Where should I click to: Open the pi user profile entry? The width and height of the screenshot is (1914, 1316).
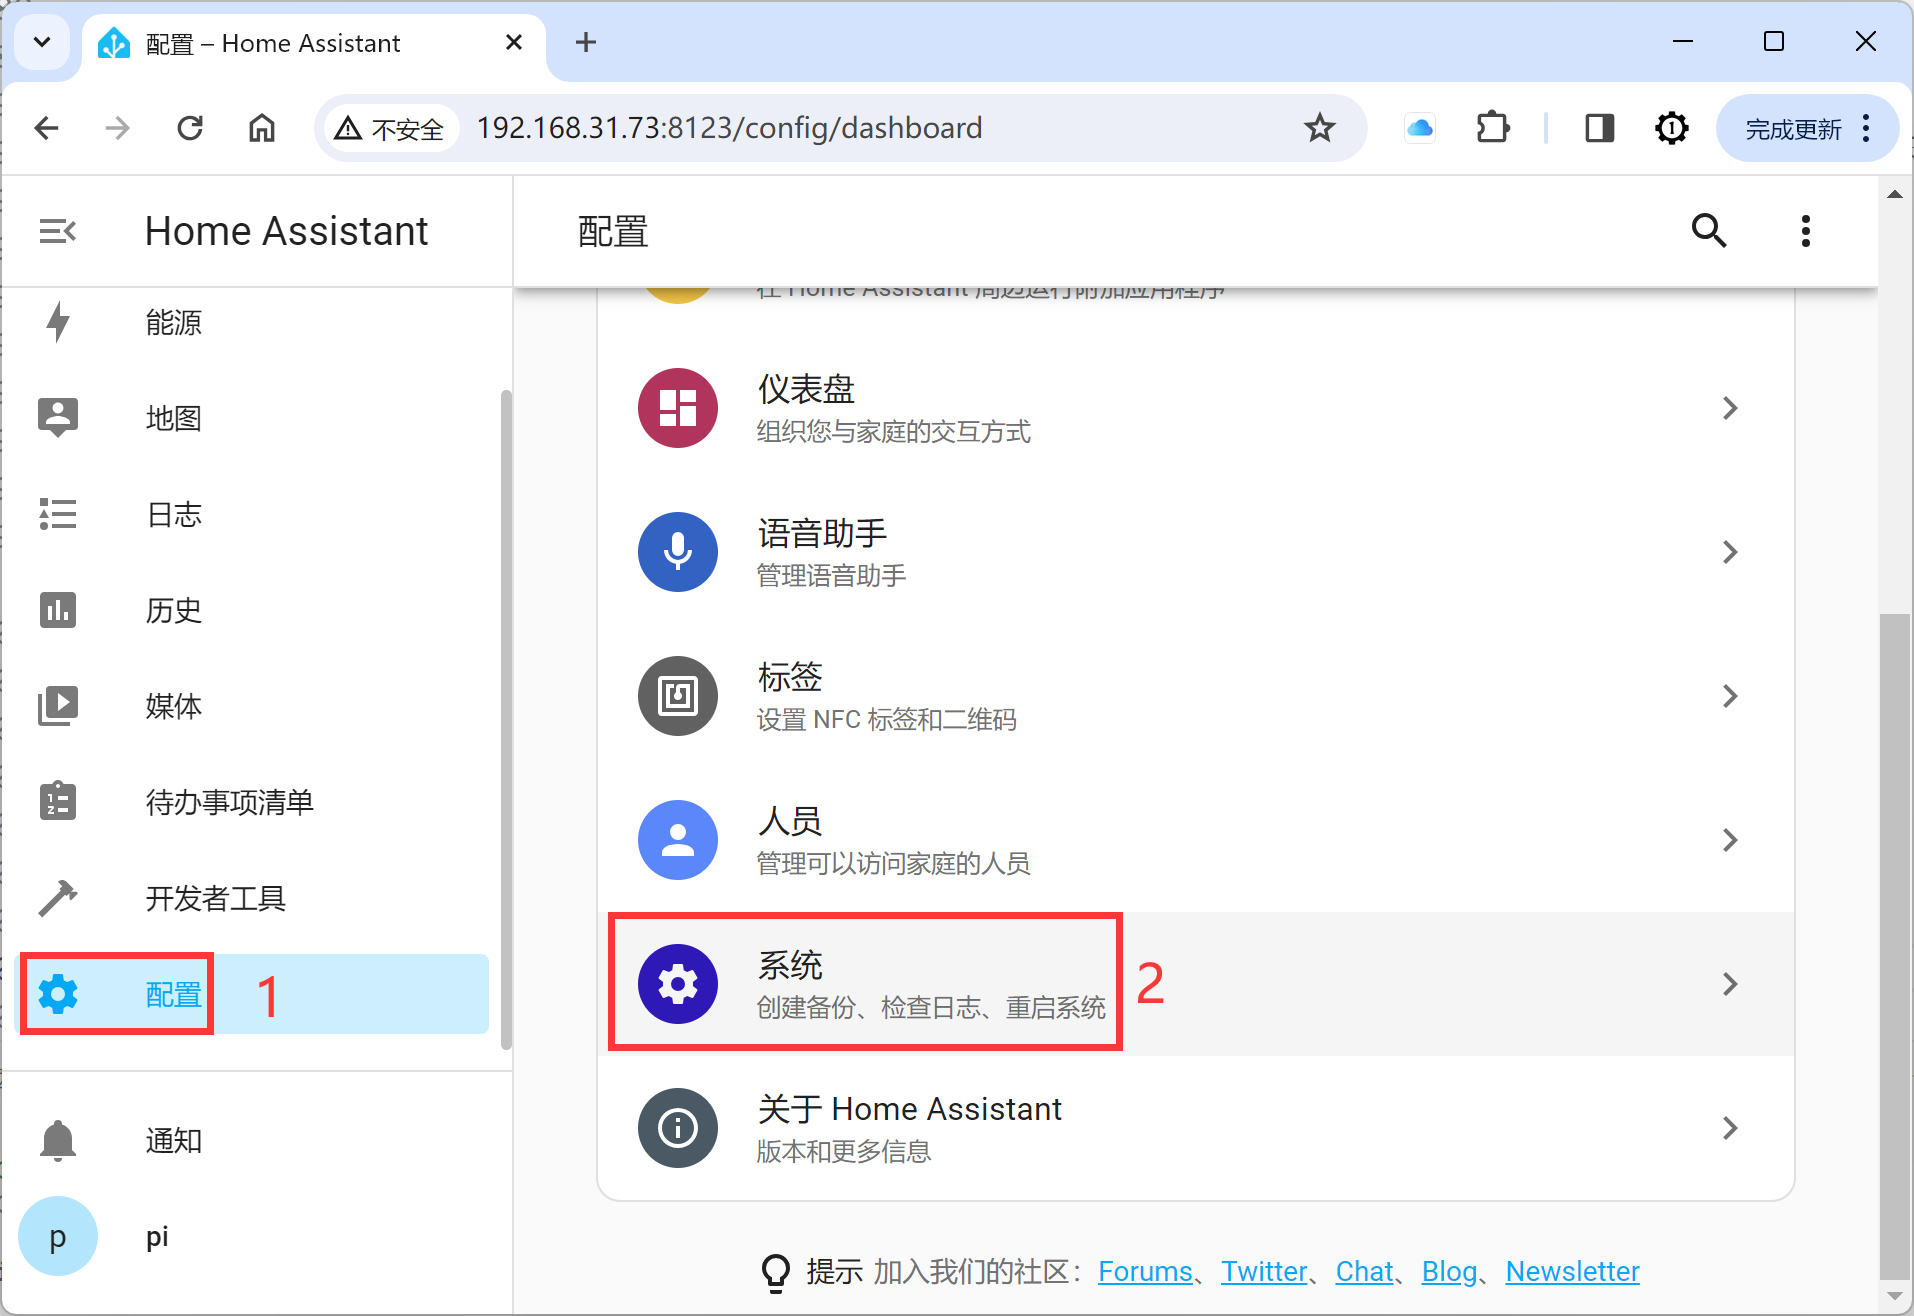coord(254,1236)
